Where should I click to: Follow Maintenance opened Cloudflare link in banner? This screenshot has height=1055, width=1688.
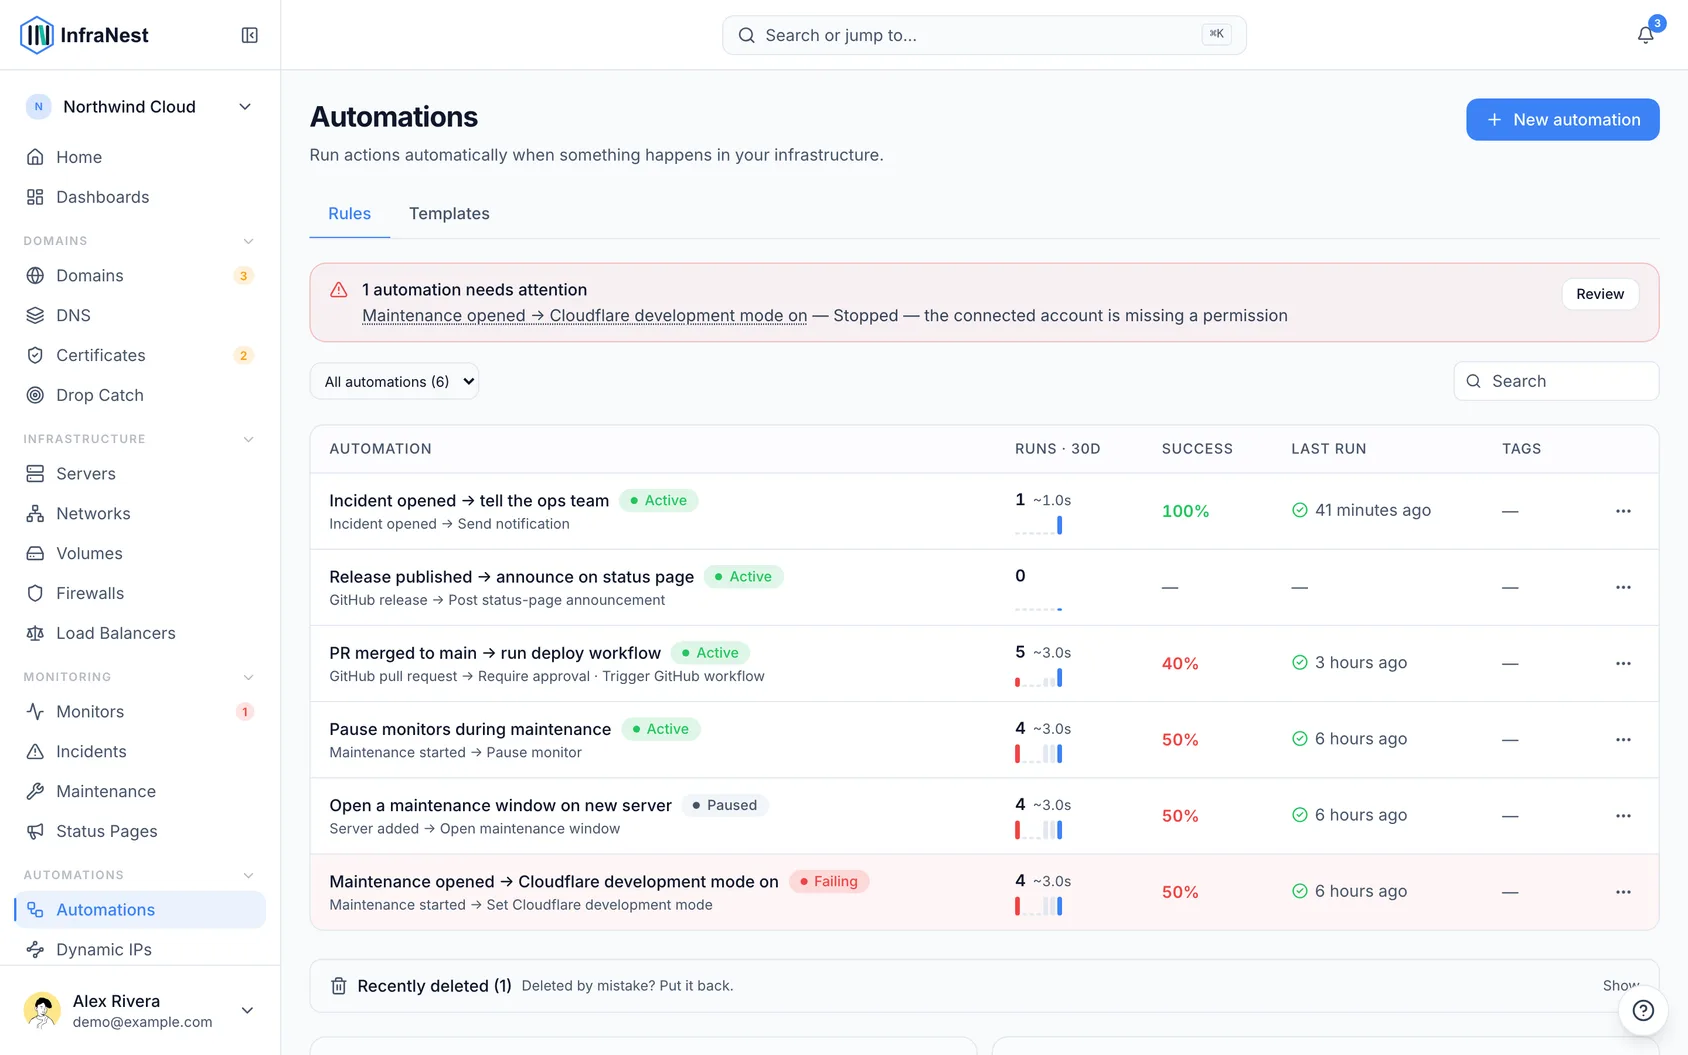(x=584, y=315)
